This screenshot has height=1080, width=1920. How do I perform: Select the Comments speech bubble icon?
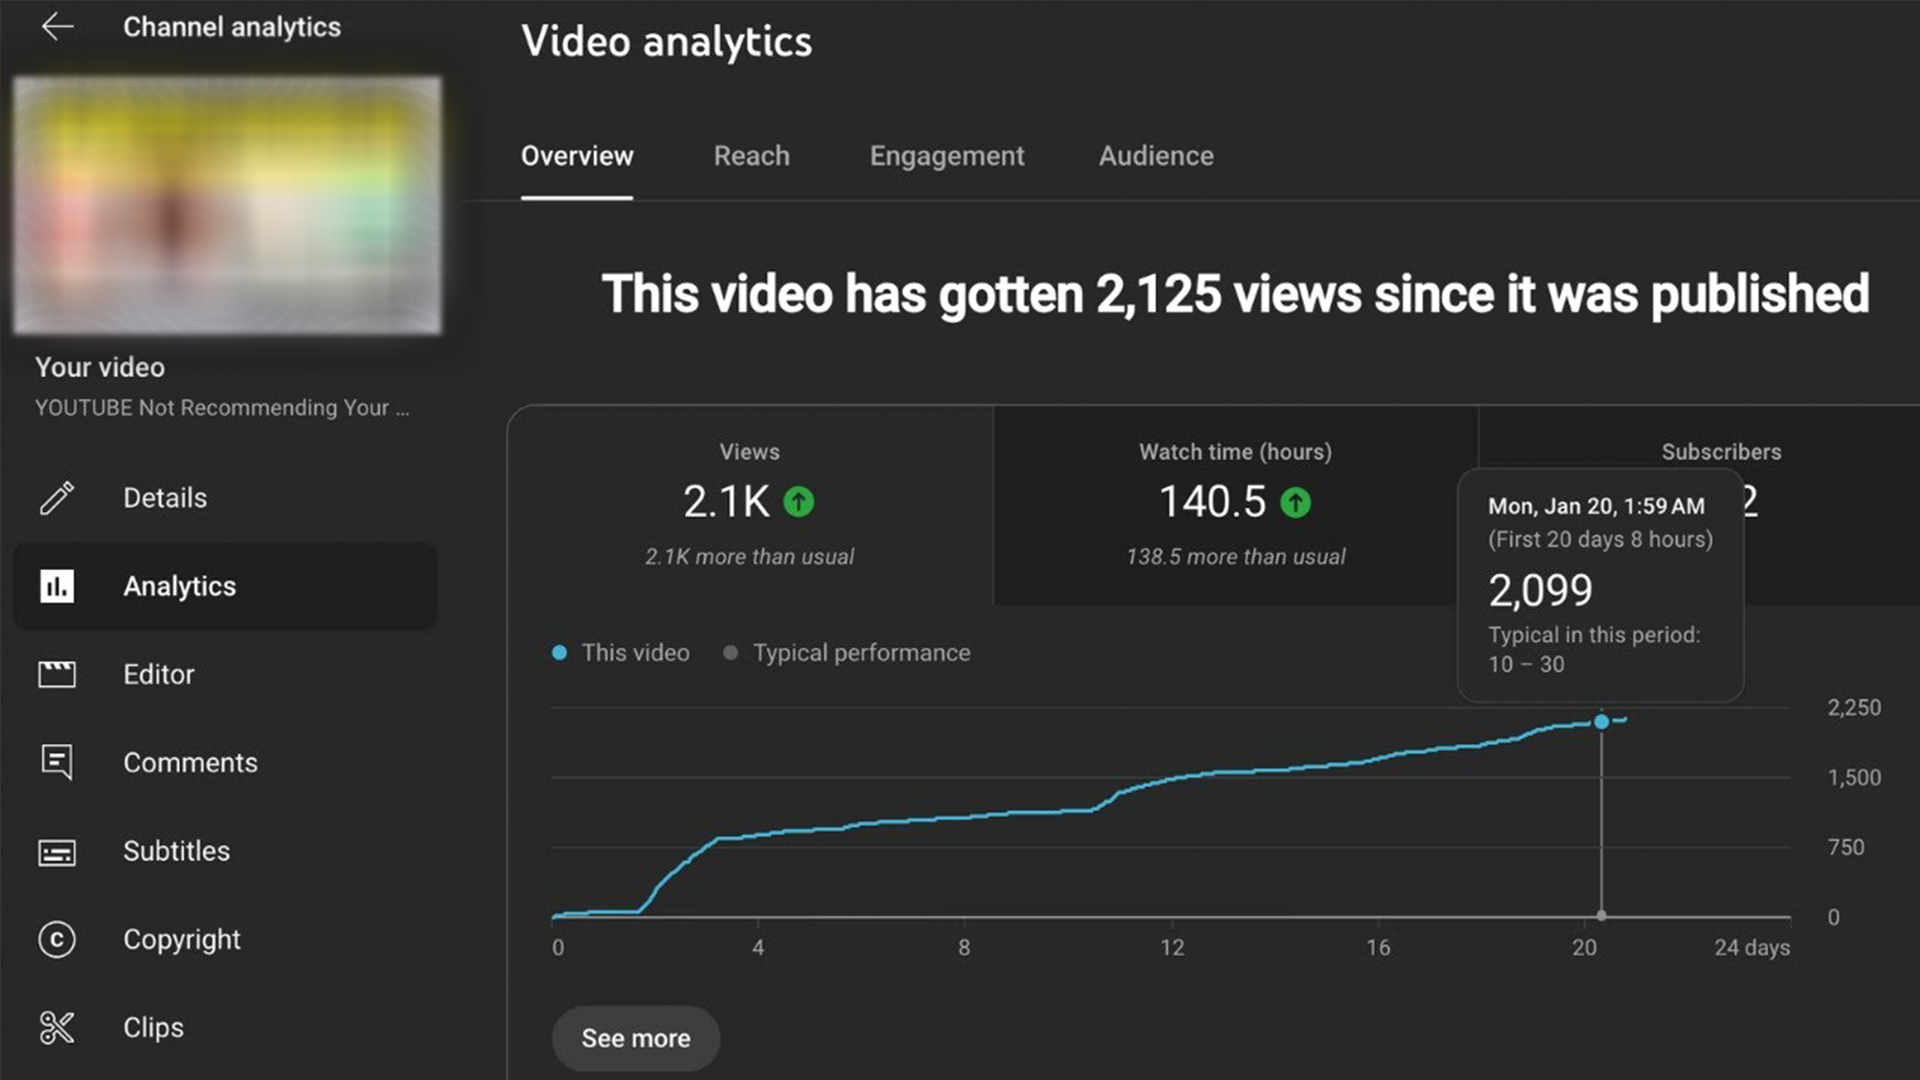coord(57,762)
